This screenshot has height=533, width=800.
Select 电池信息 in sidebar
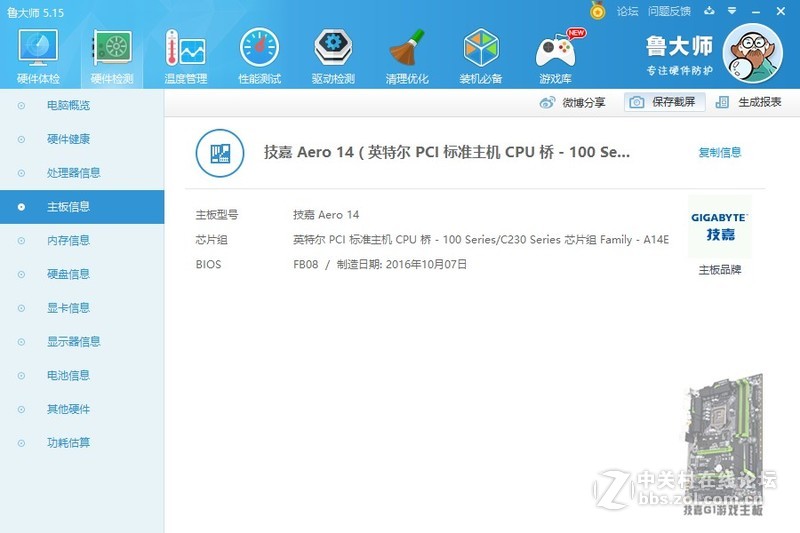click(x=82, y=375)
